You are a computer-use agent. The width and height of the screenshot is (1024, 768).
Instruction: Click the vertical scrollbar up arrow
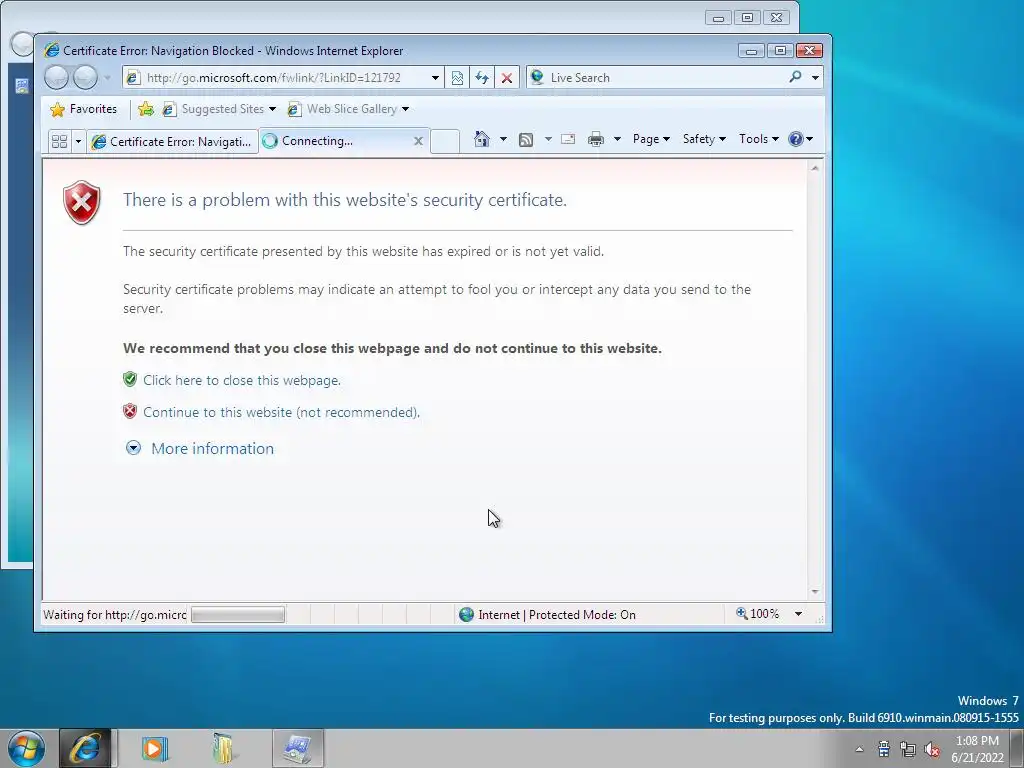click(814, 168)
